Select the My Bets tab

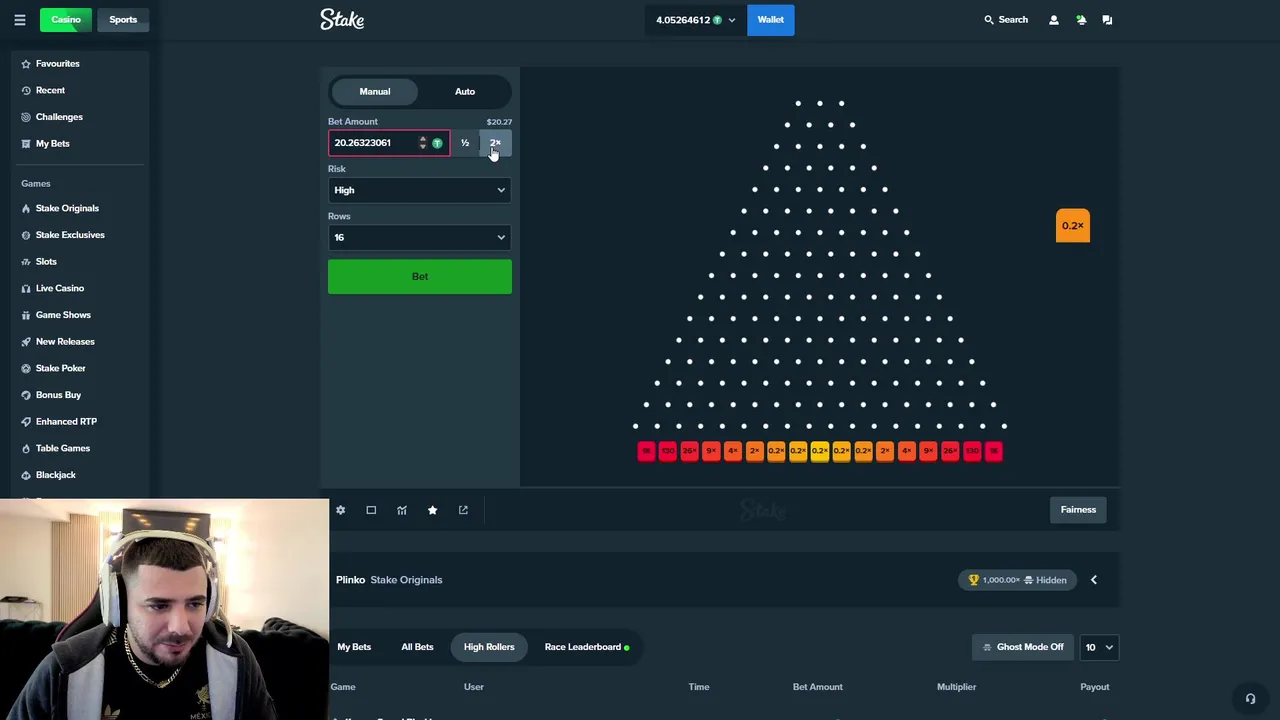[x=354, y=647]
